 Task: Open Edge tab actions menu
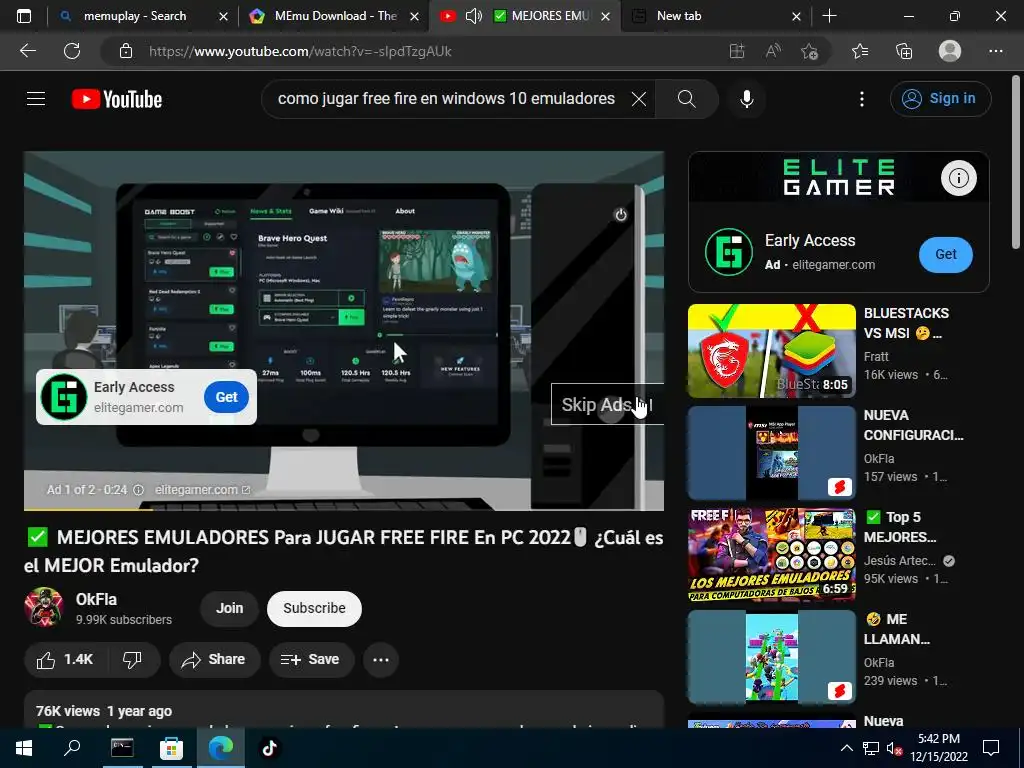24,16
